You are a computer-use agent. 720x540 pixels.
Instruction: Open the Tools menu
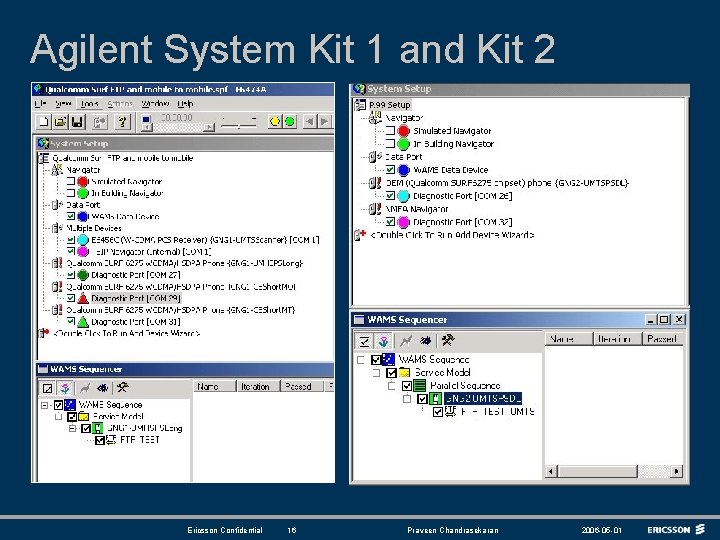coord(89,104)
